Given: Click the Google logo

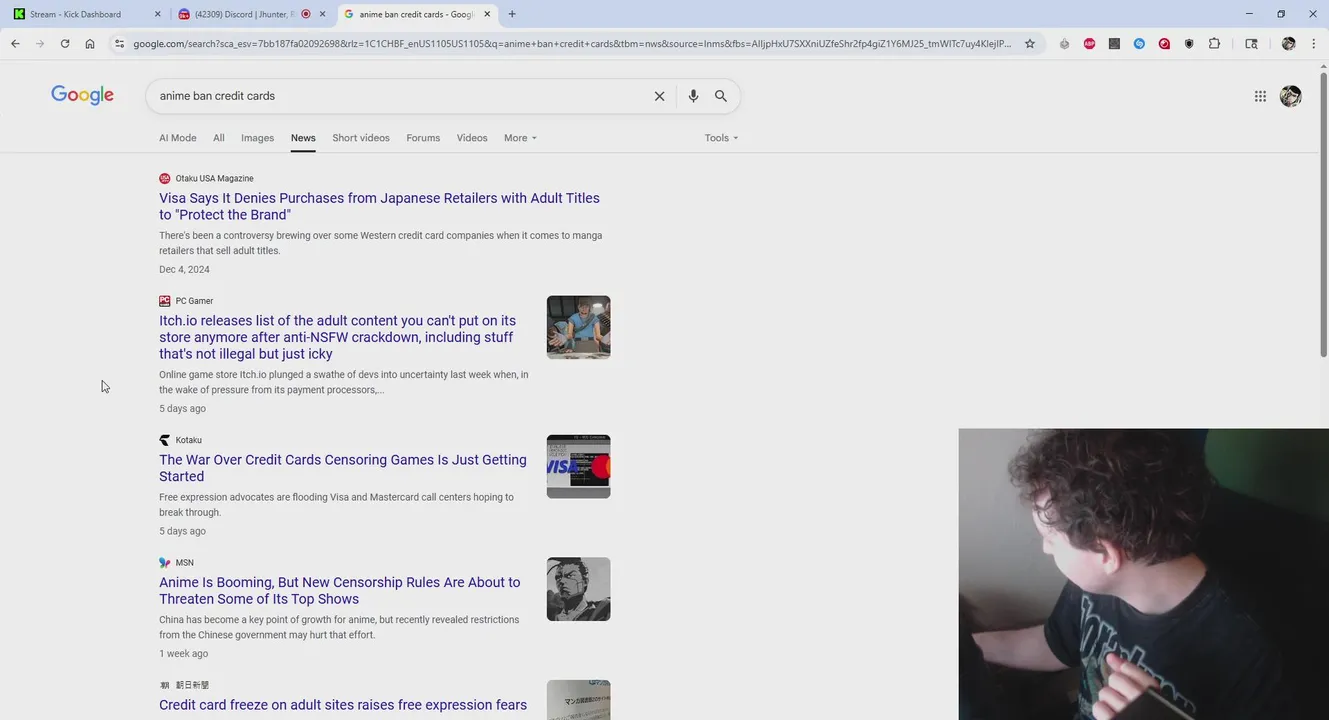Looking at the screenshot, I should tap(82, 95).
